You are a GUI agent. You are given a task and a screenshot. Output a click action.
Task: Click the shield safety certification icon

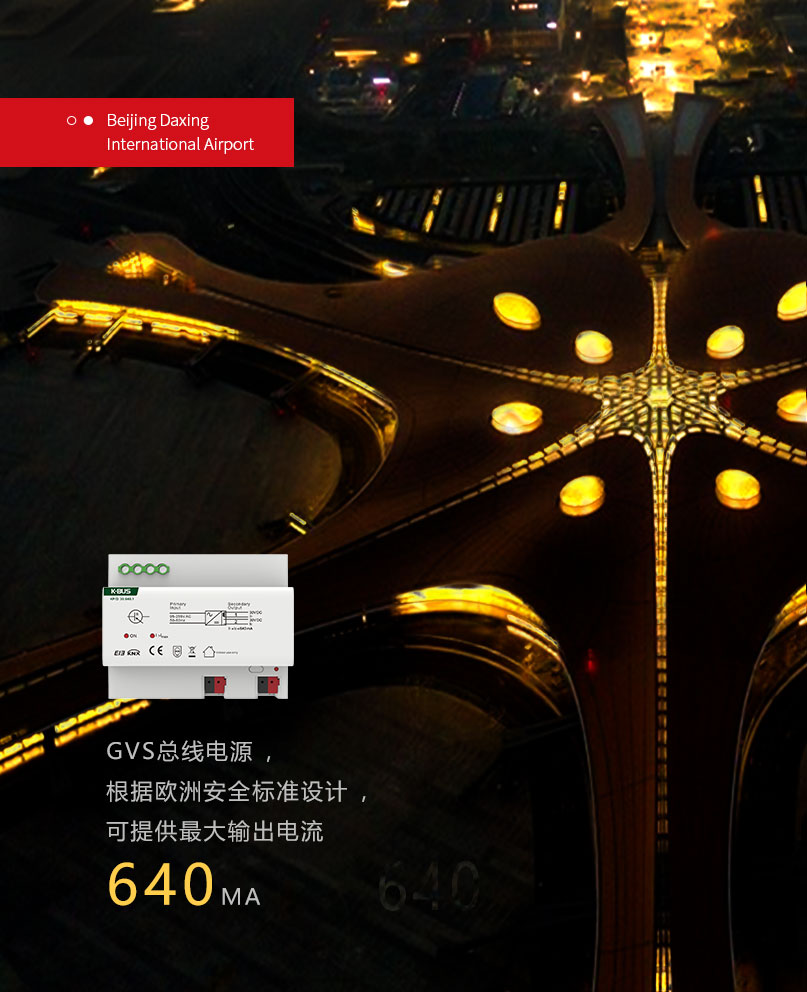click(175, 652)
